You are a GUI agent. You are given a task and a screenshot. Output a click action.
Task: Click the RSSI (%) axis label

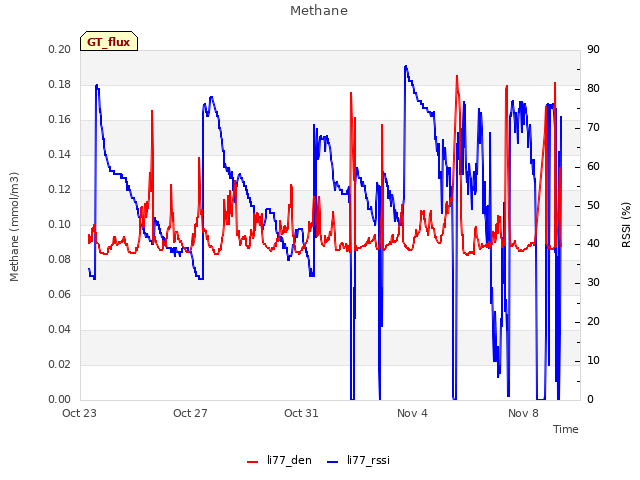[626, 225]
